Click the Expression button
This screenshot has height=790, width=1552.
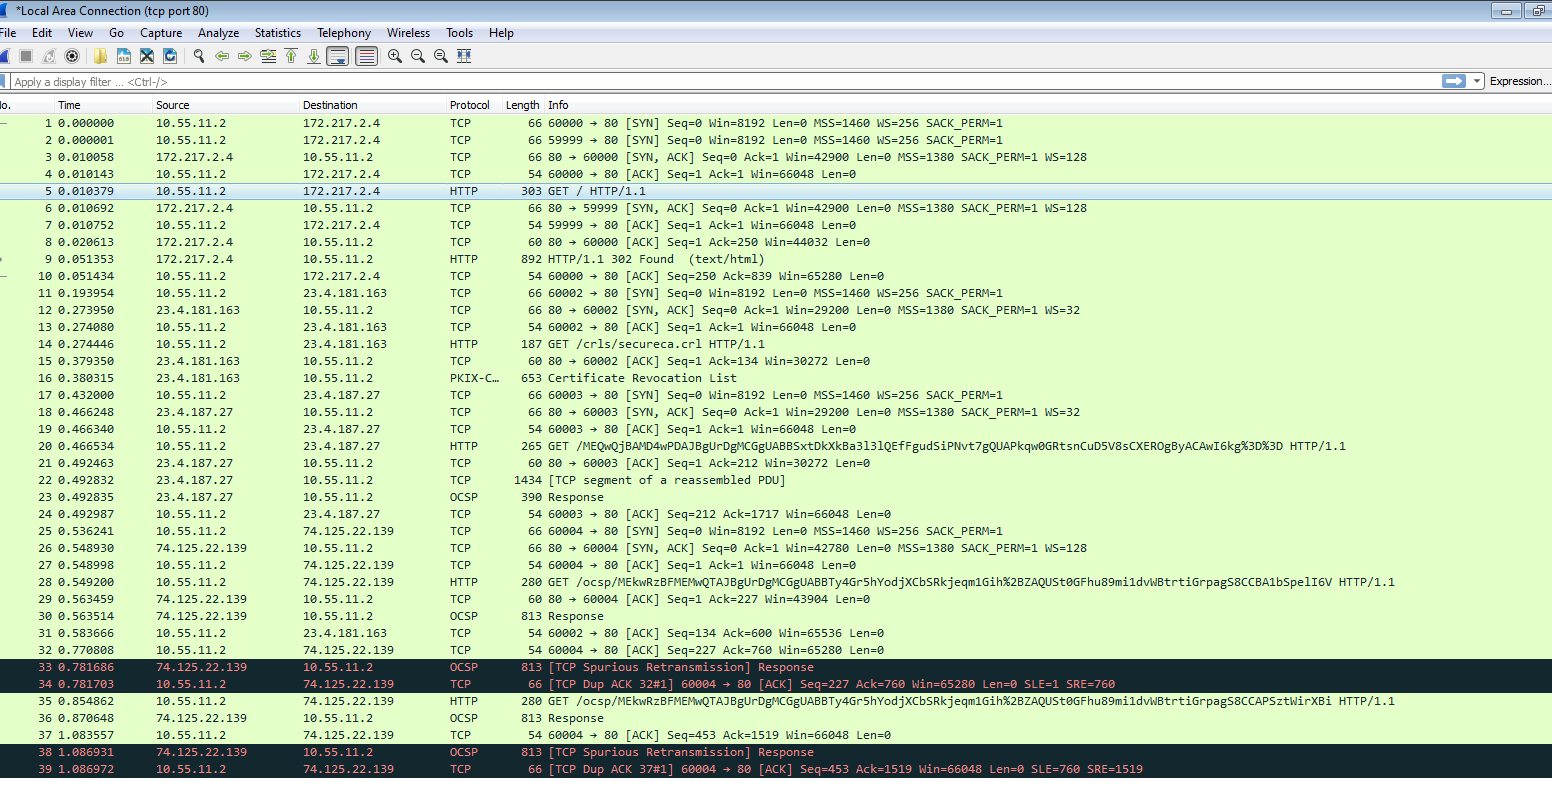pos(1519,81)
